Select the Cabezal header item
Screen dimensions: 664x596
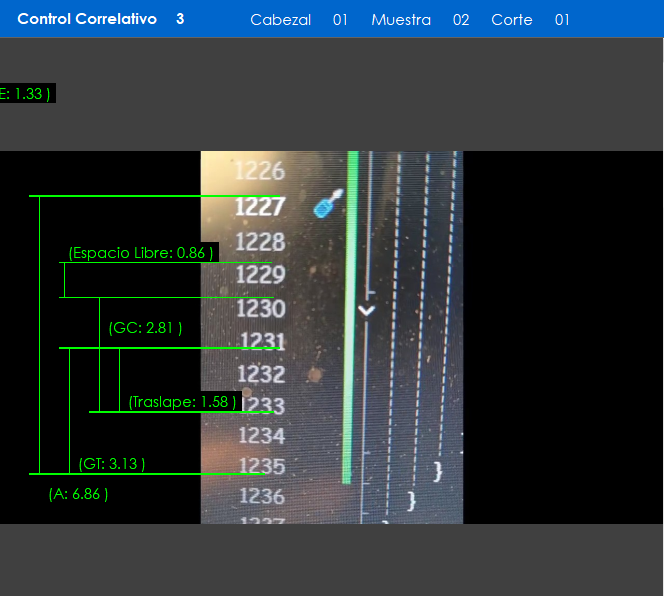tap(280, 20)
